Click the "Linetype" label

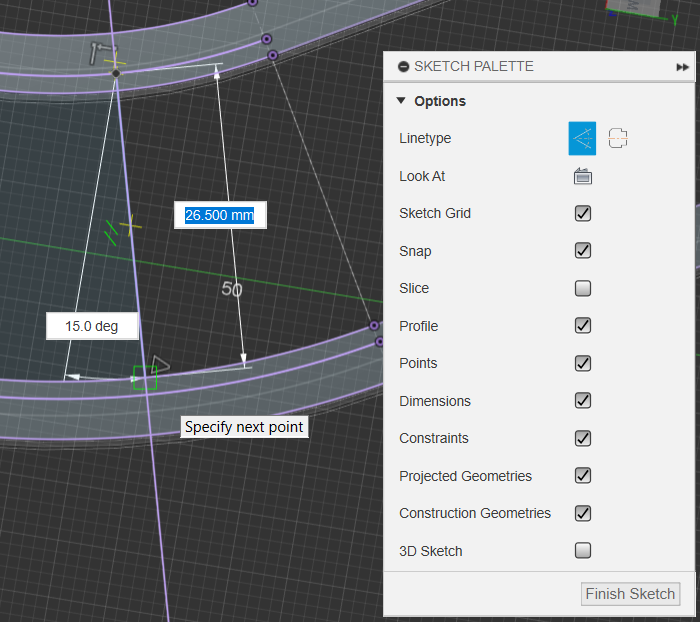tap(425, 138)
